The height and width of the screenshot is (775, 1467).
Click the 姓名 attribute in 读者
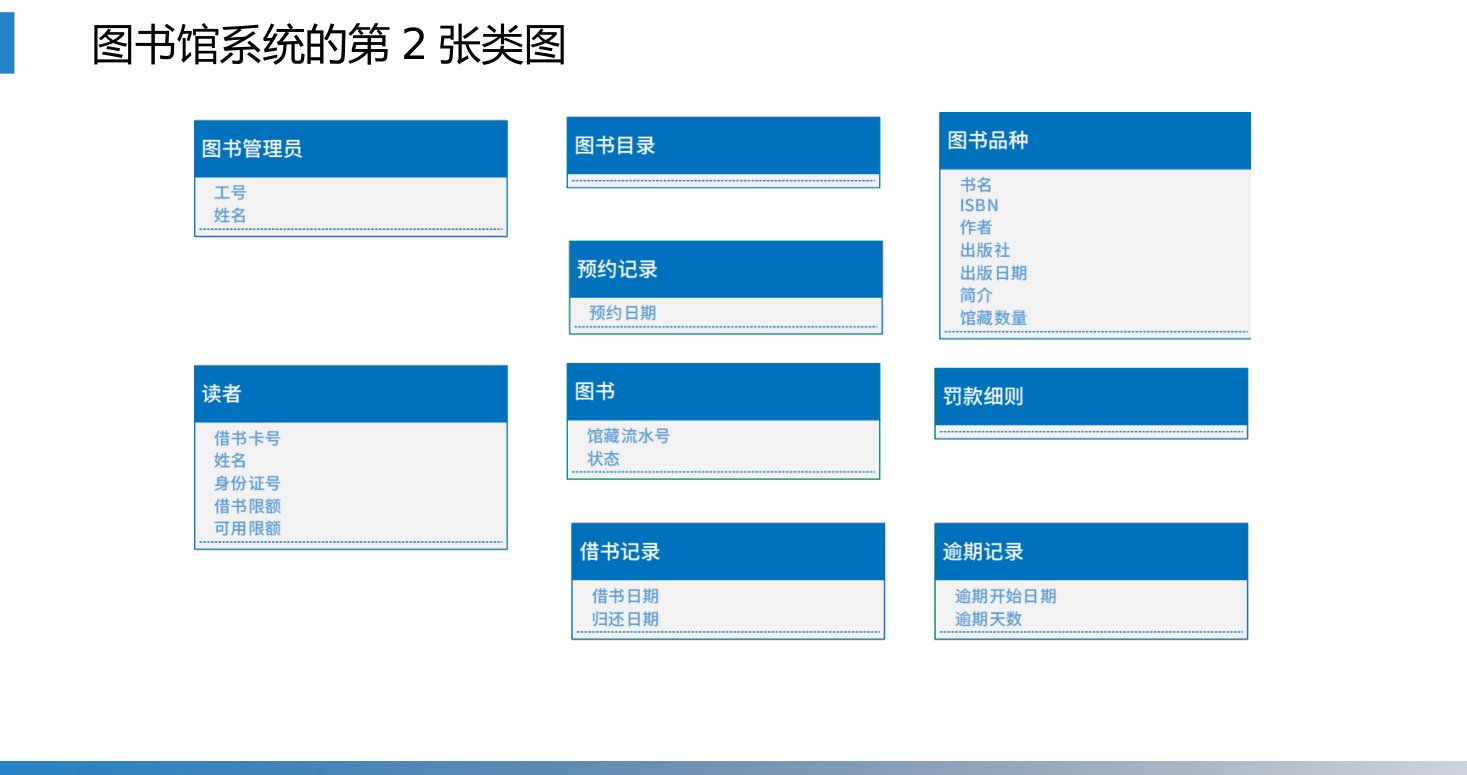tap(230, 460)
